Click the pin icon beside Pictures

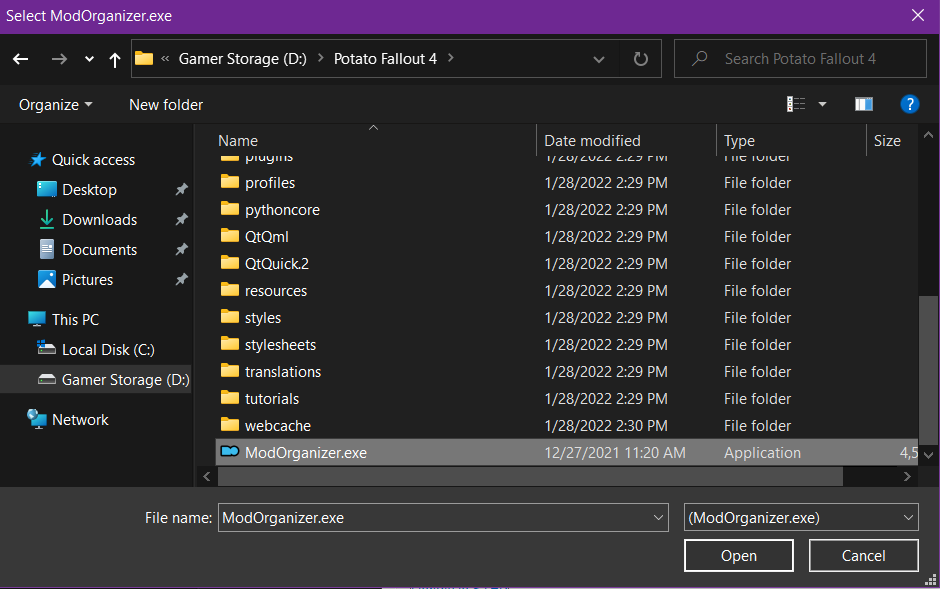181,279
